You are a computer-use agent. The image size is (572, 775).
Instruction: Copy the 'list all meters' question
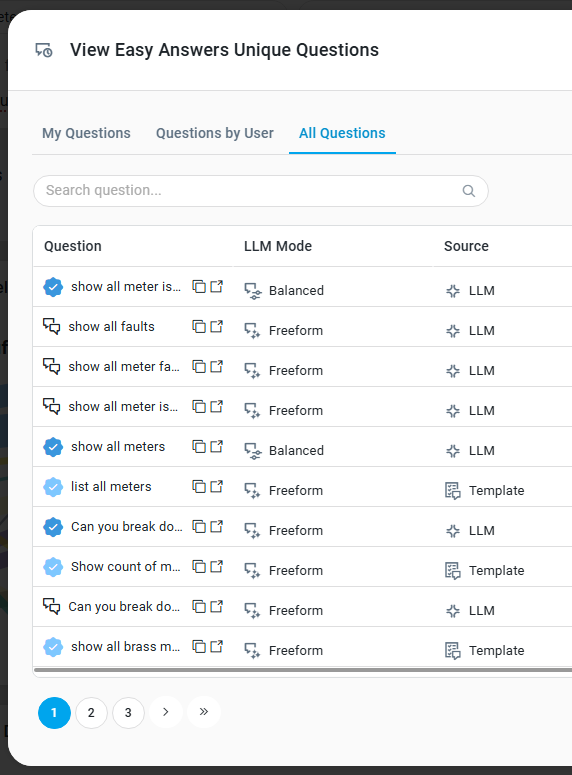[x=199, y=487]
